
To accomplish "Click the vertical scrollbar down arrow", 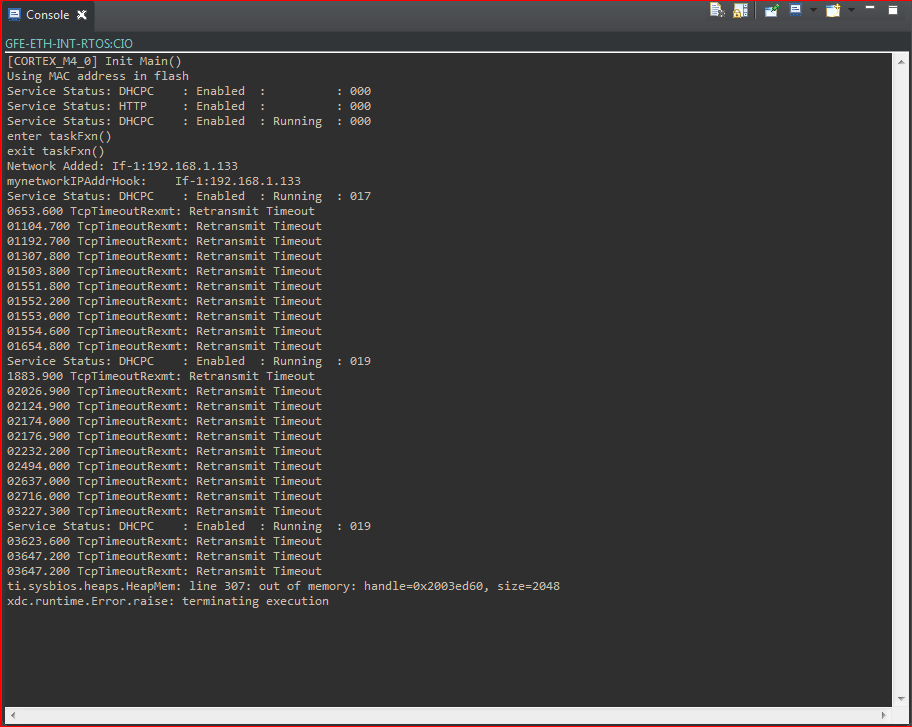I will pyautogui.click(x=901, y=699).
